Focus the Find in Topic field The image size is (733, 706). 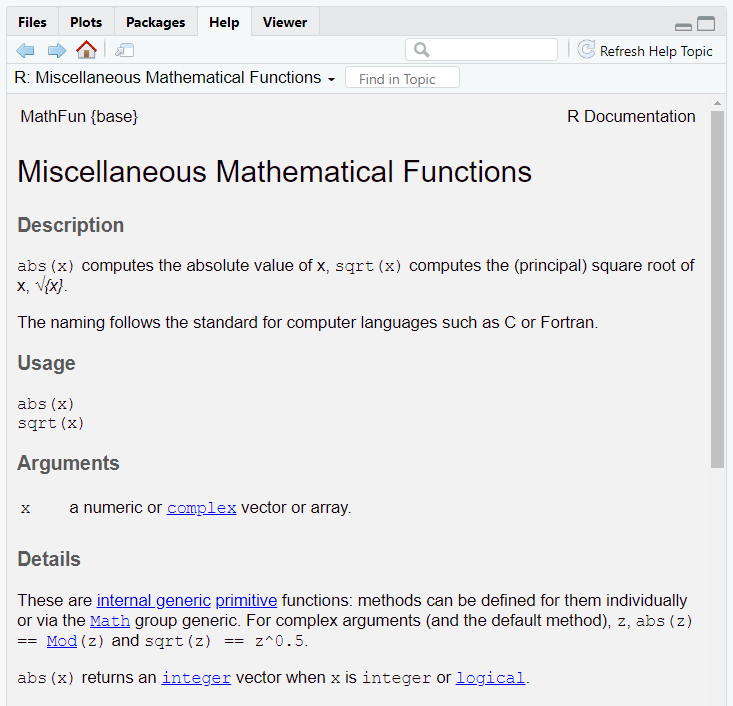point(402,78)
